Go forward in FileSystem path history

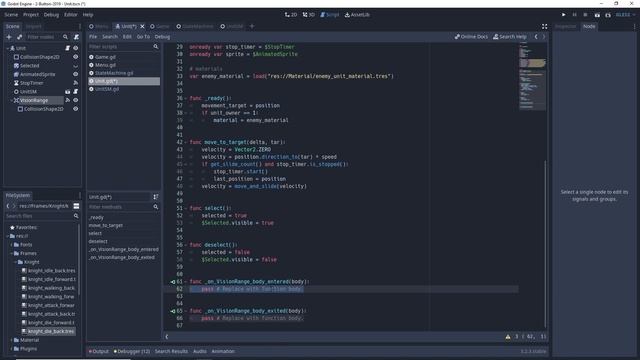pos(14,206)
